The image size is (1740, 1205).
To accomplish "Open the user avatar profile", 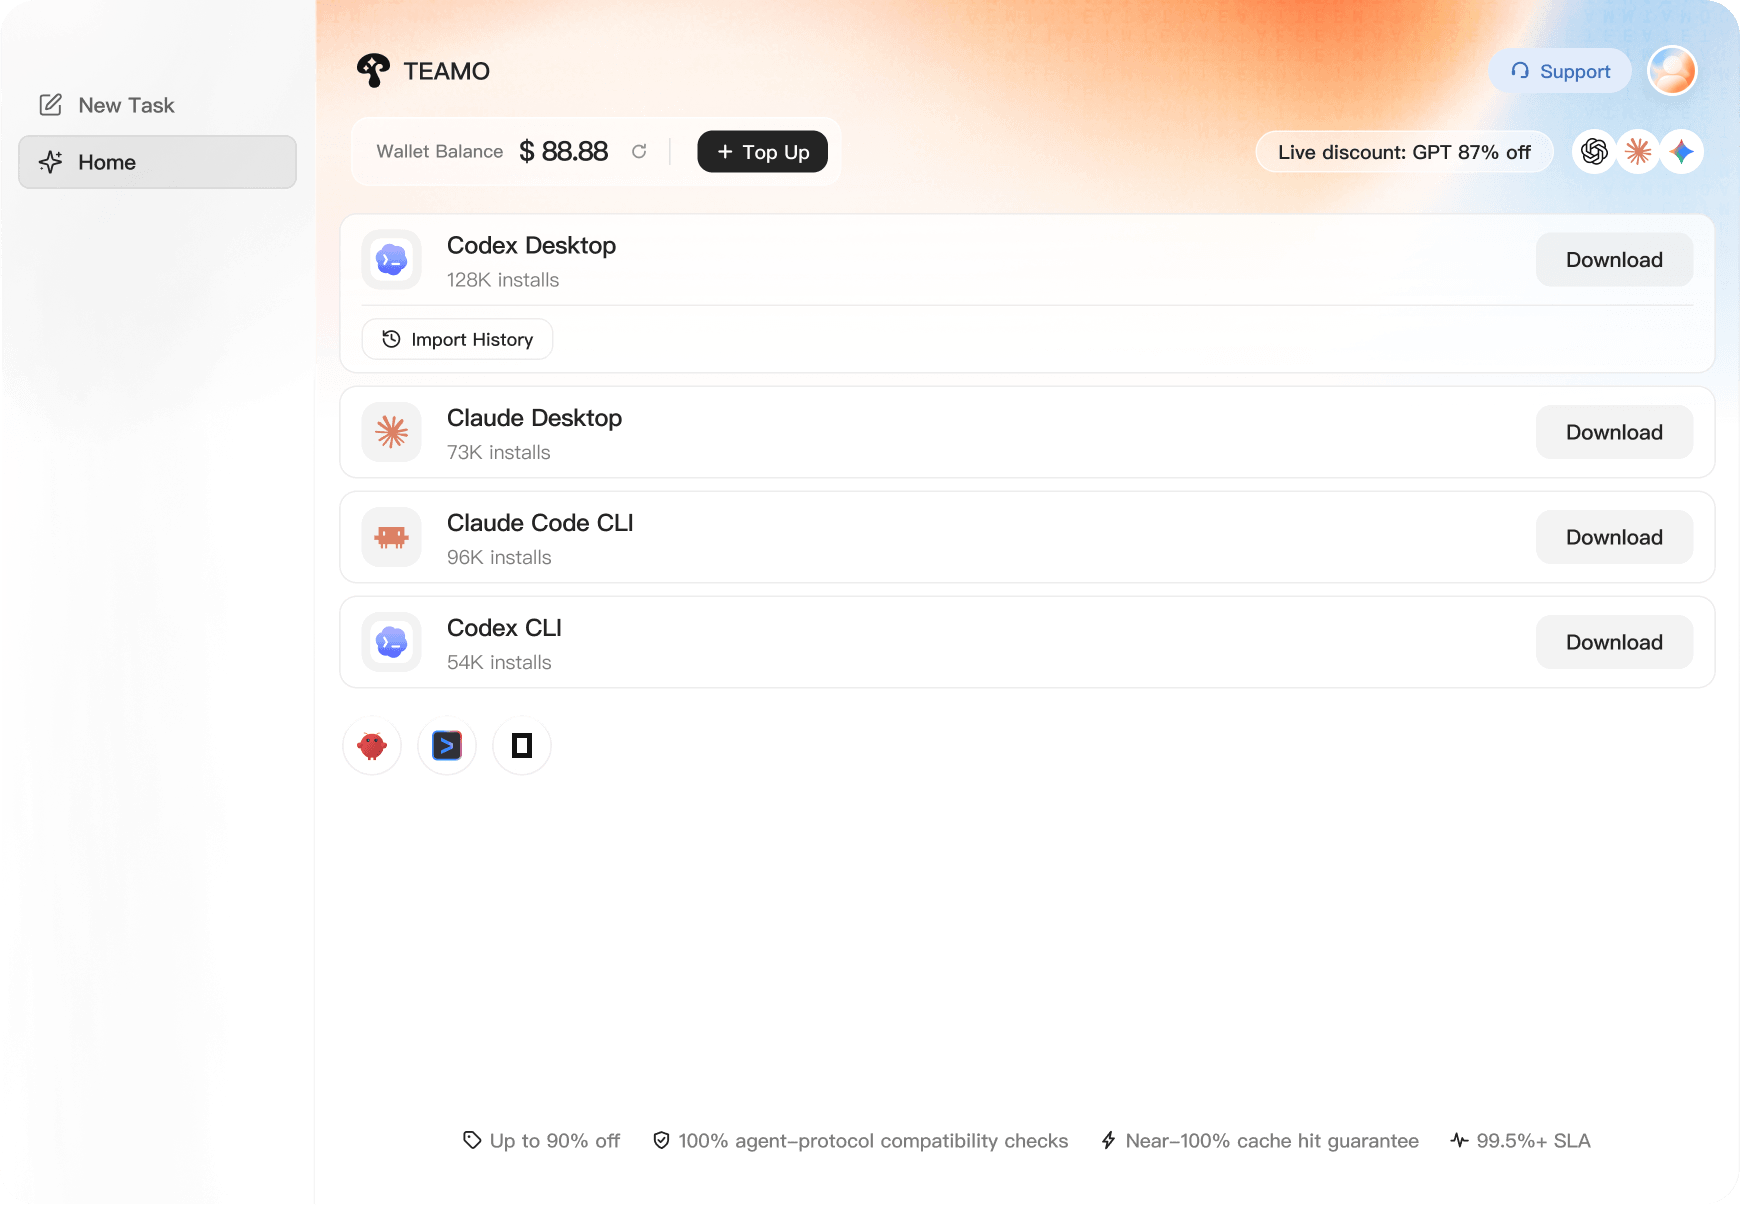I will click(x=1672, y=71).
